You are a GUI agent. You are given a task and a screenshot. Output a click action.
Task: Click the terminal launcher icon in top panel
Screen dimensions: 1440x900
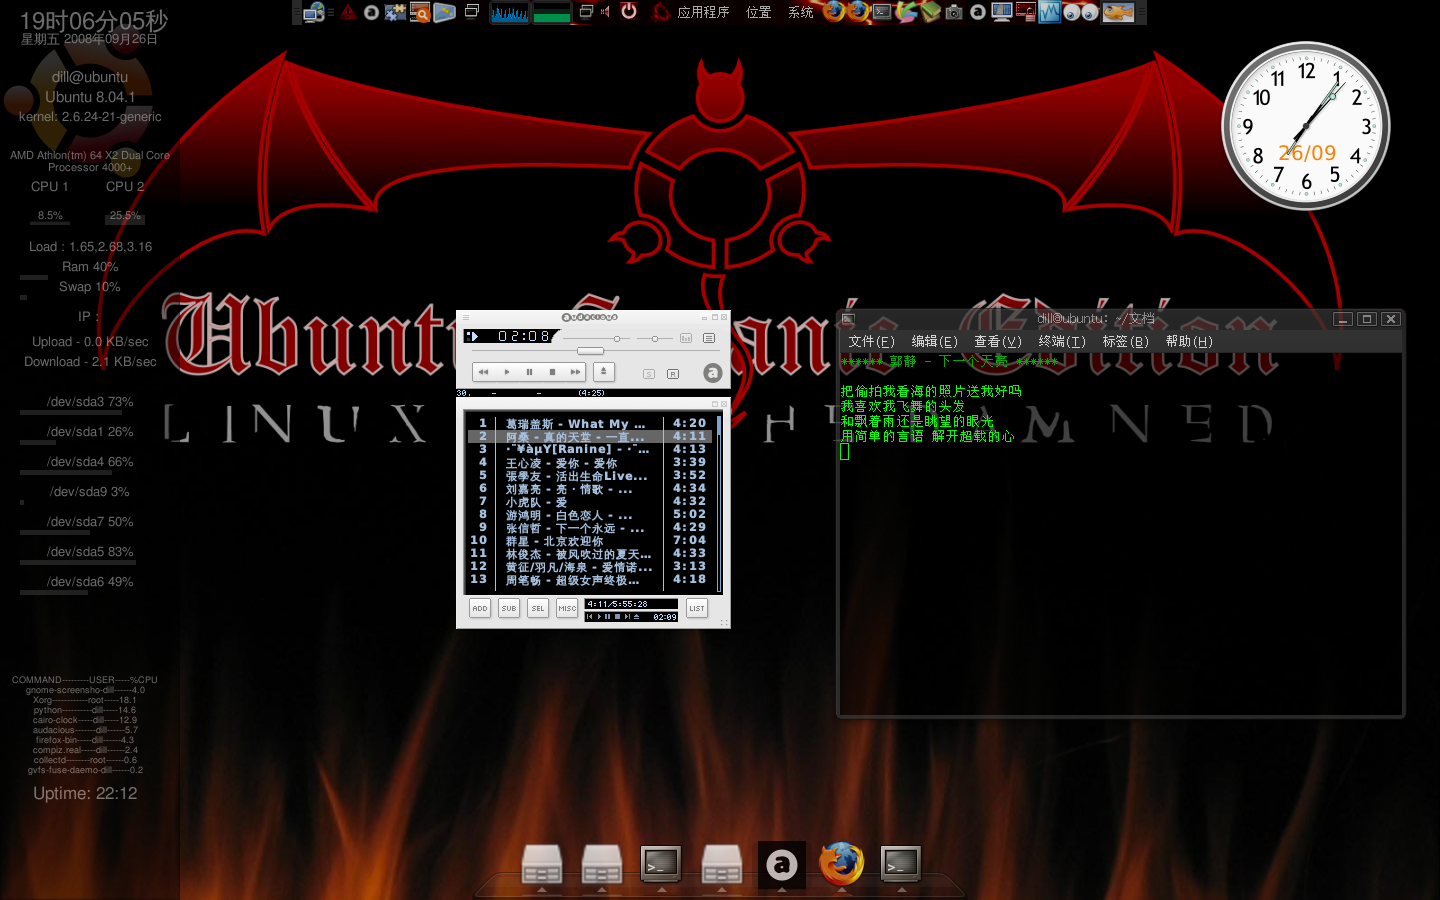[882, 12]
